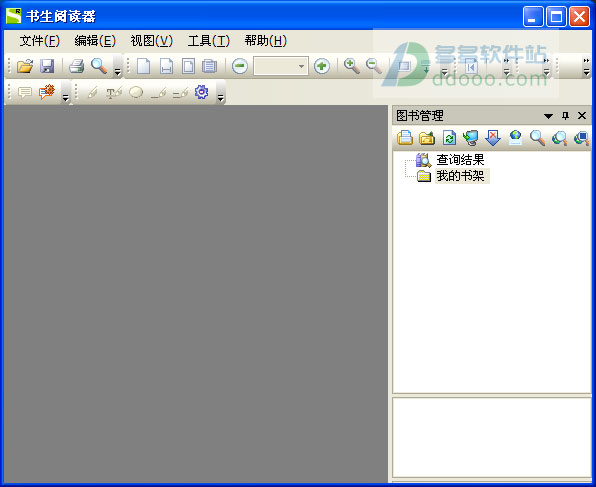Open the 工具(T) menu

coord(209,41)
